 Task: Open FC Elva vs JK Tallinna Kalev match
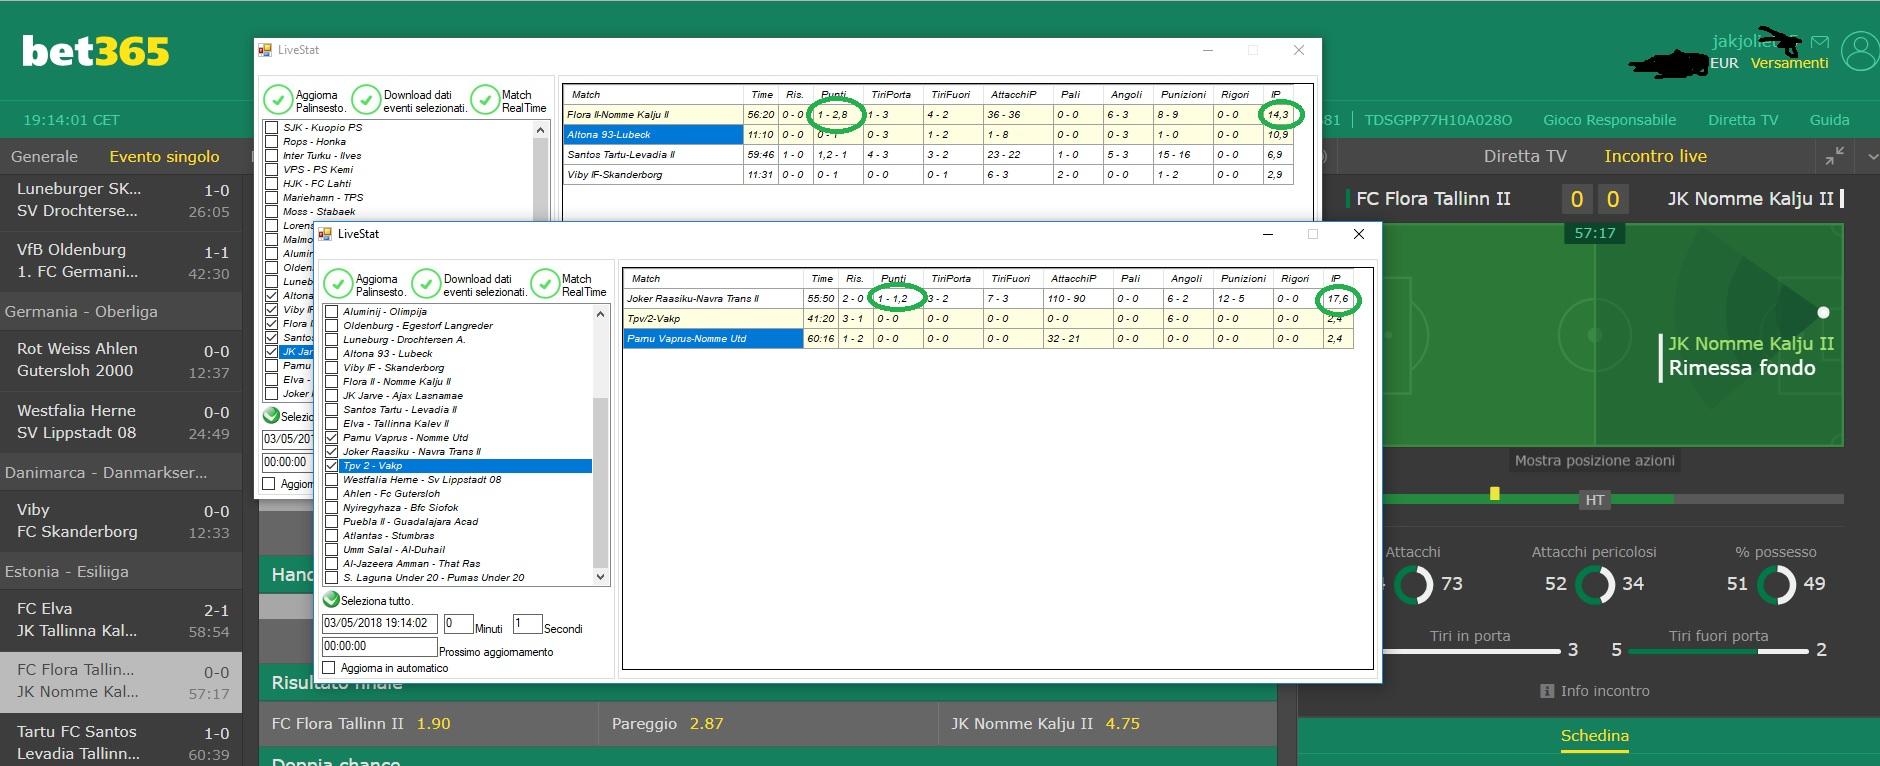coord(121,620)
